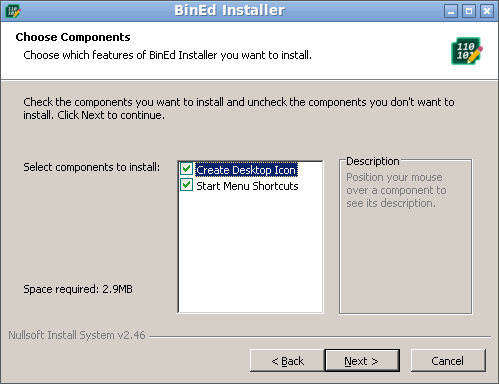This screenshot has width=499, height=384.
Task: Click the BinEd Installer title bar text
Action: tap(229, 10)
